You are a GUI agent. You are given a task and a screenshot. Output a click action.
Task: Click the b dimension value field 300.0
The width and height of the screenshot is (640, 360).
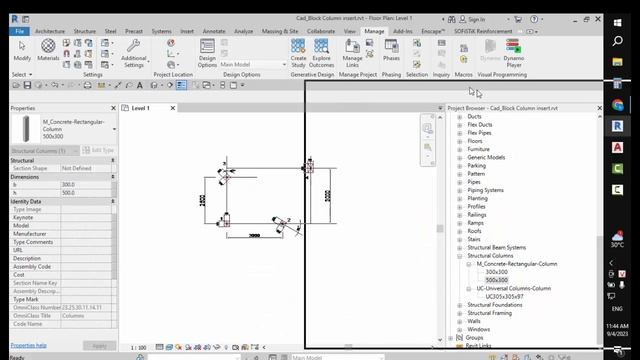pos(86,184)
